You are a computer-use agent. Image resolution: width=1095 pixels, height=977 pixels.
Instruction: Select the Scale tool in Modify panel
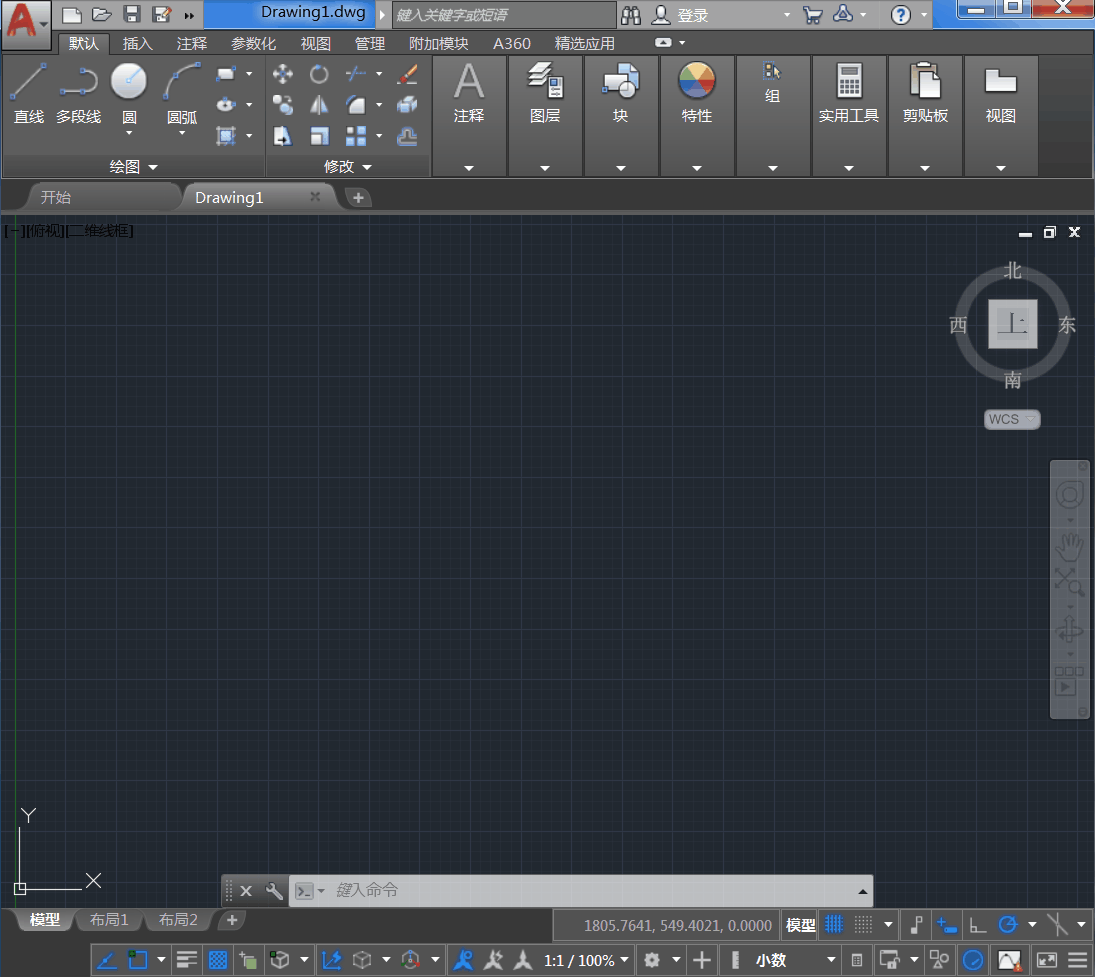tap(319, 135)
